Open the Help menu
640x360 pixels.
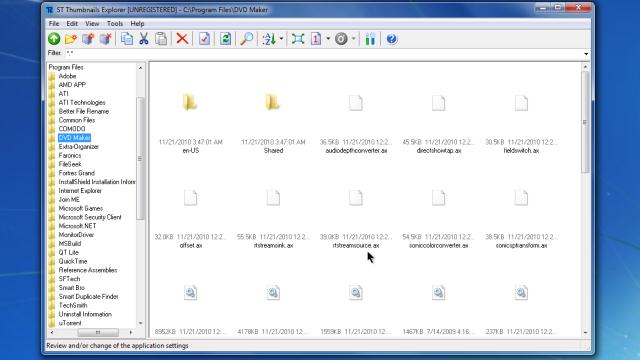[x=137, y=24]
